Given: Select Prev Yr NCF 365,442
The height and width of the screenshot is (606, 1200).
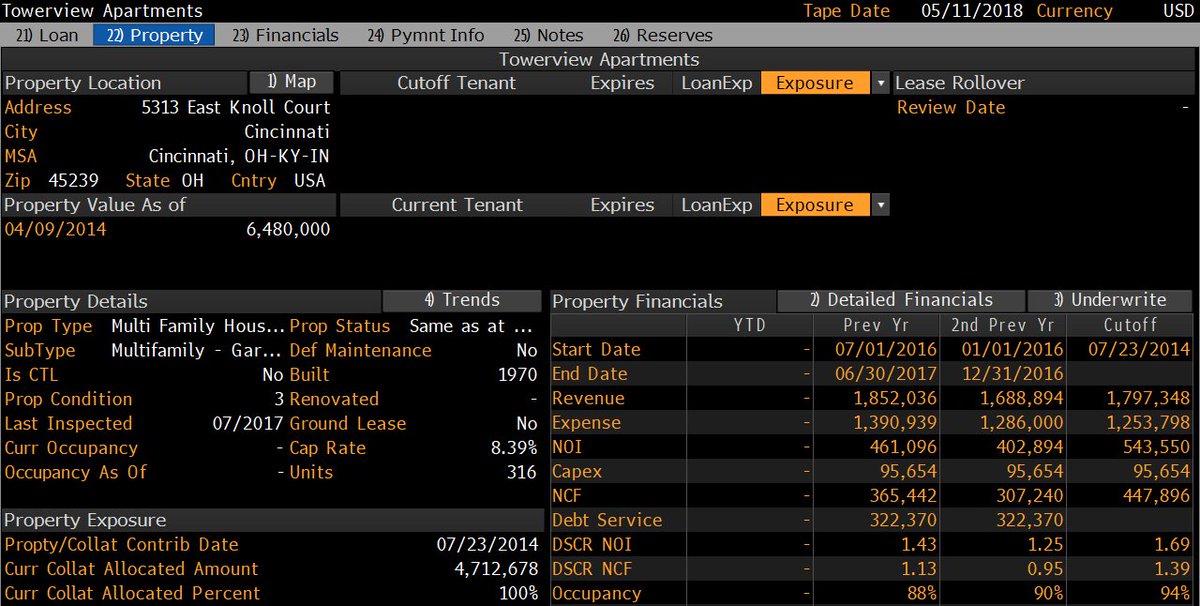Looking at the screenshot, I should point(902,496).
